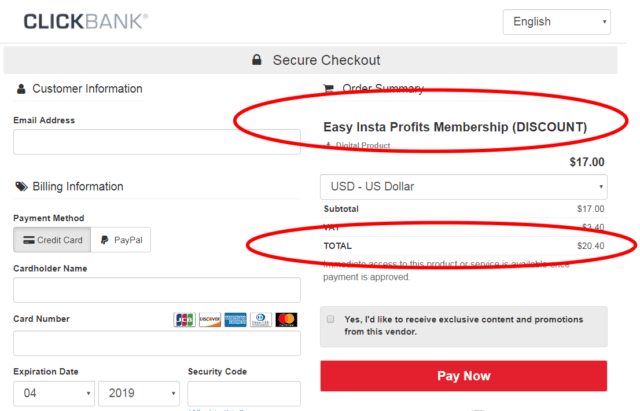Open the USD - US Dollar currency dropdown
640x411 pixels.
(464, 187)
